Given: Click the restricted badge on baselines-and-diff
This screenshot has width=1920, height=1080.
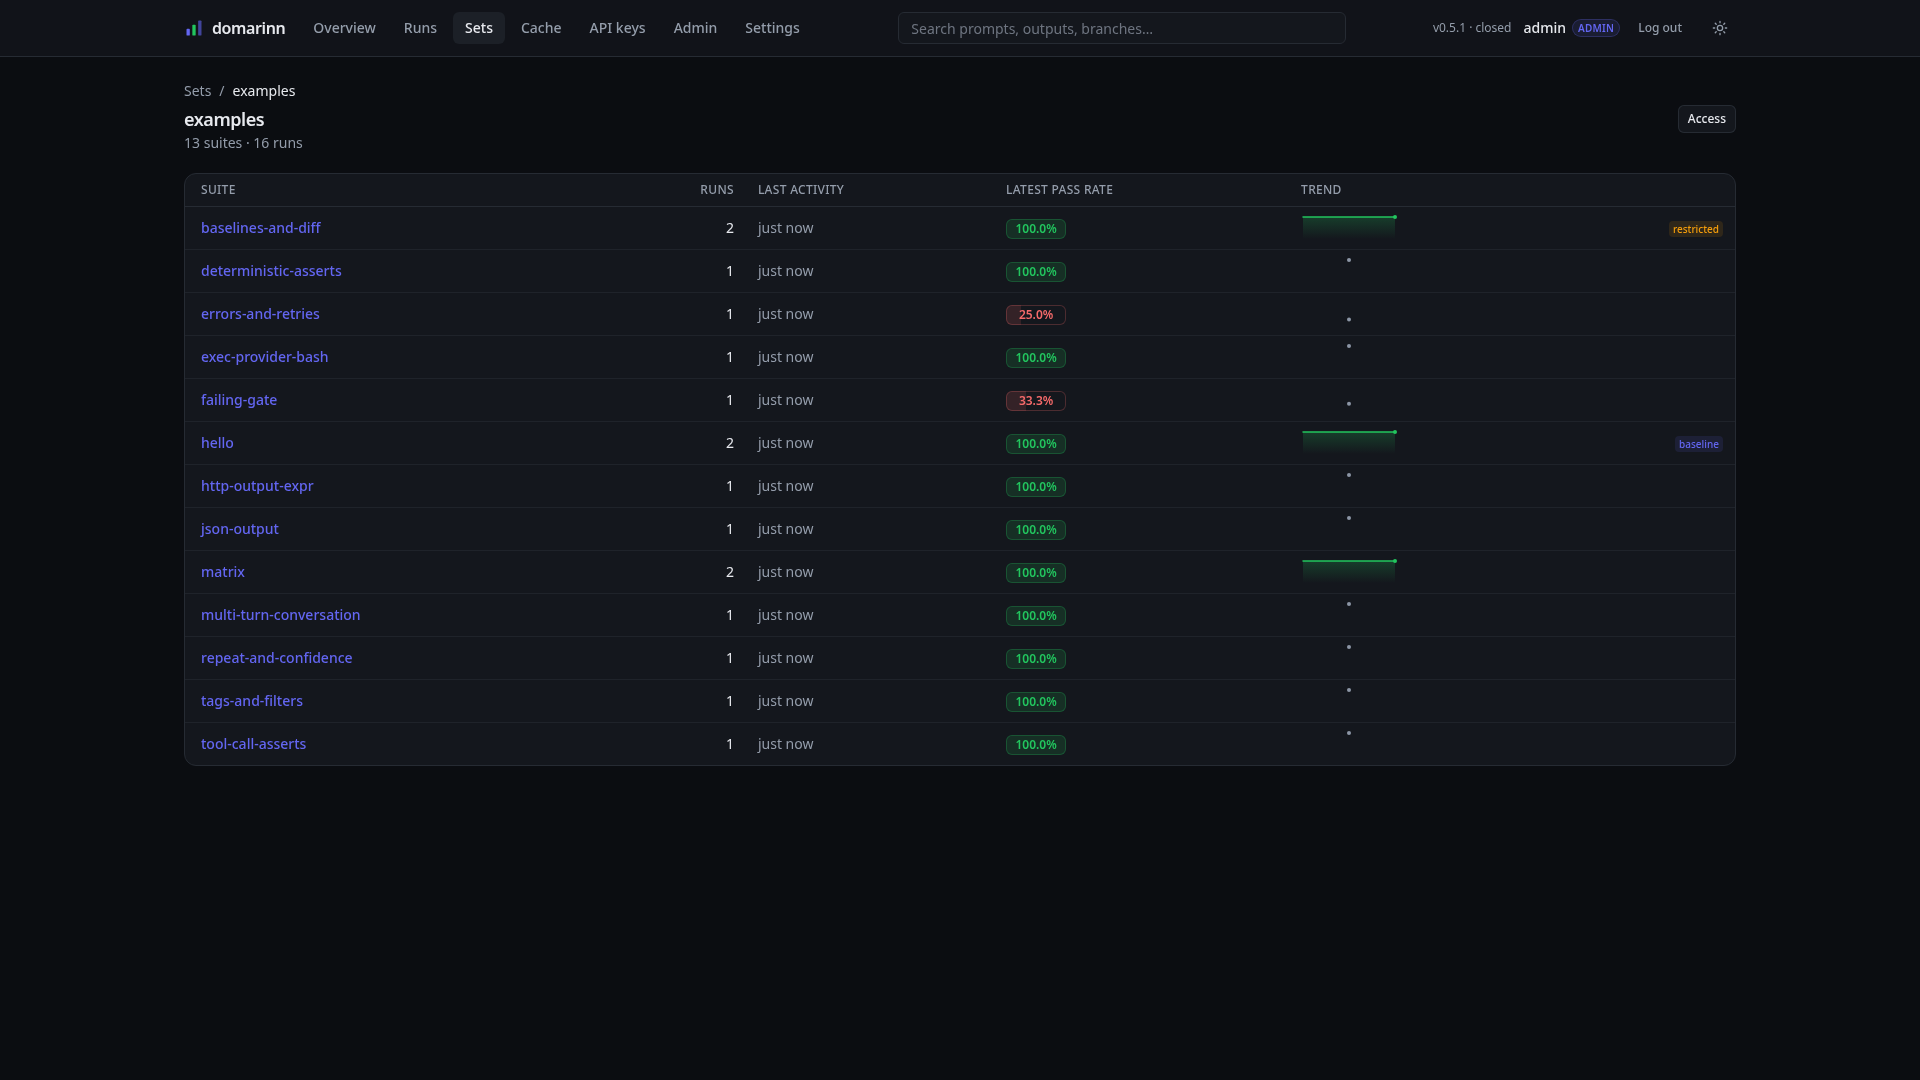Looking at the screenshot, I should click(1695, 229).
